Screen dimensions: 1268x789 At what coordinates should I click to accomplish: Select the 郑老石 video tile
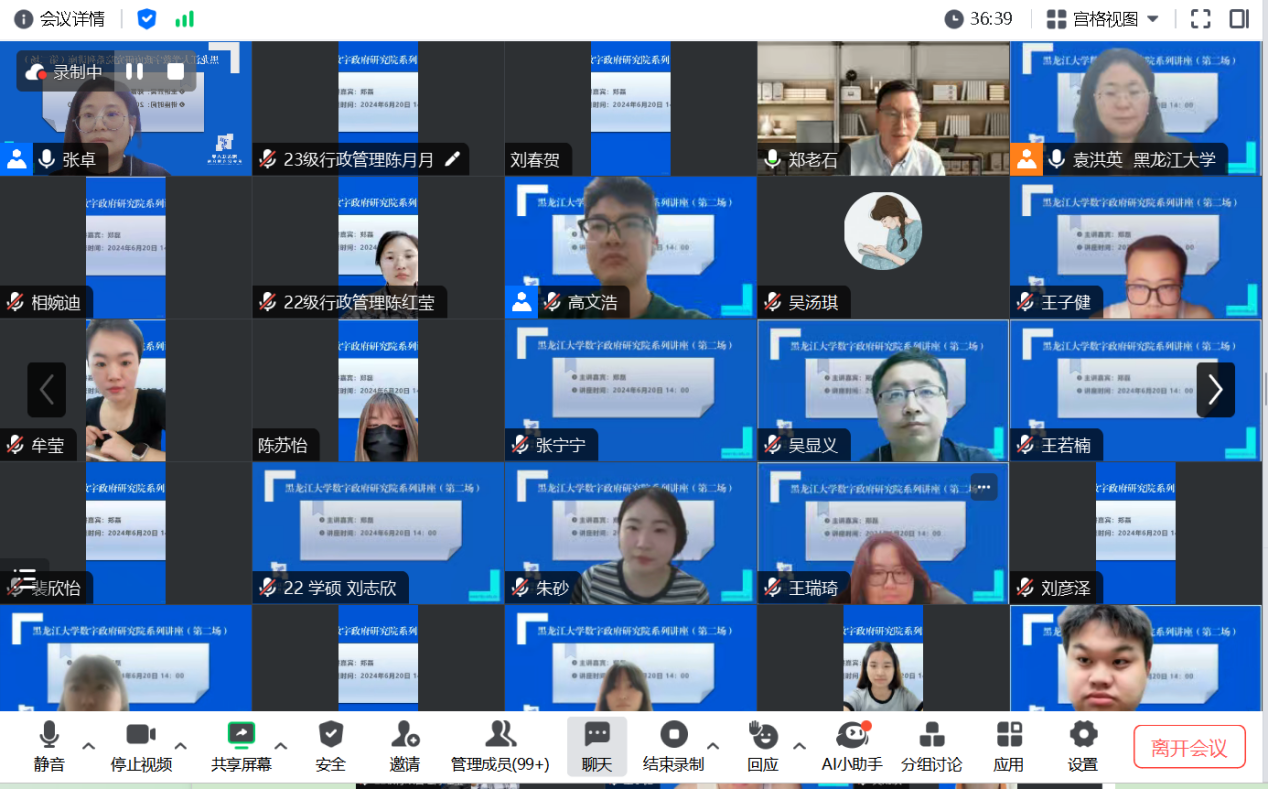point(882,108)
